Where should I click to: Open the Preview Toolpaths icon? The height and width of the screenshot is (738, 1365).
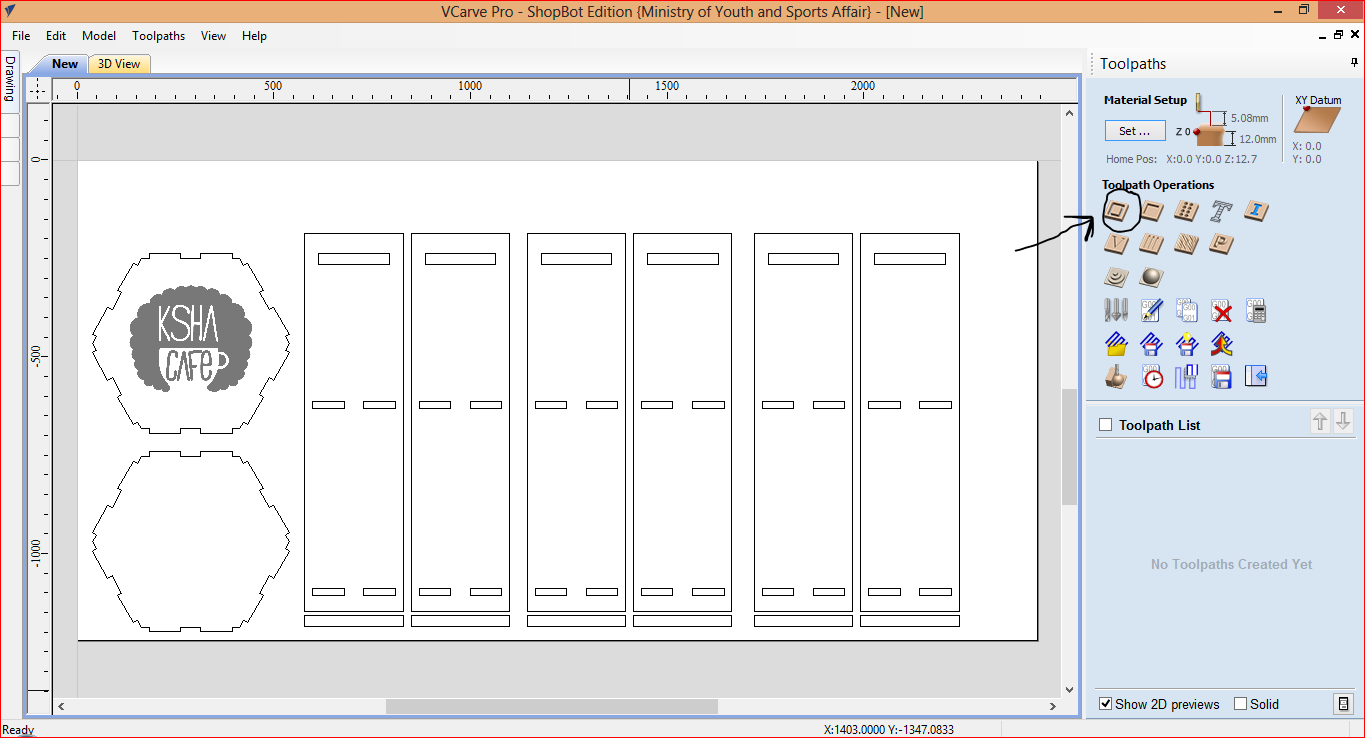click(1117, 377)
